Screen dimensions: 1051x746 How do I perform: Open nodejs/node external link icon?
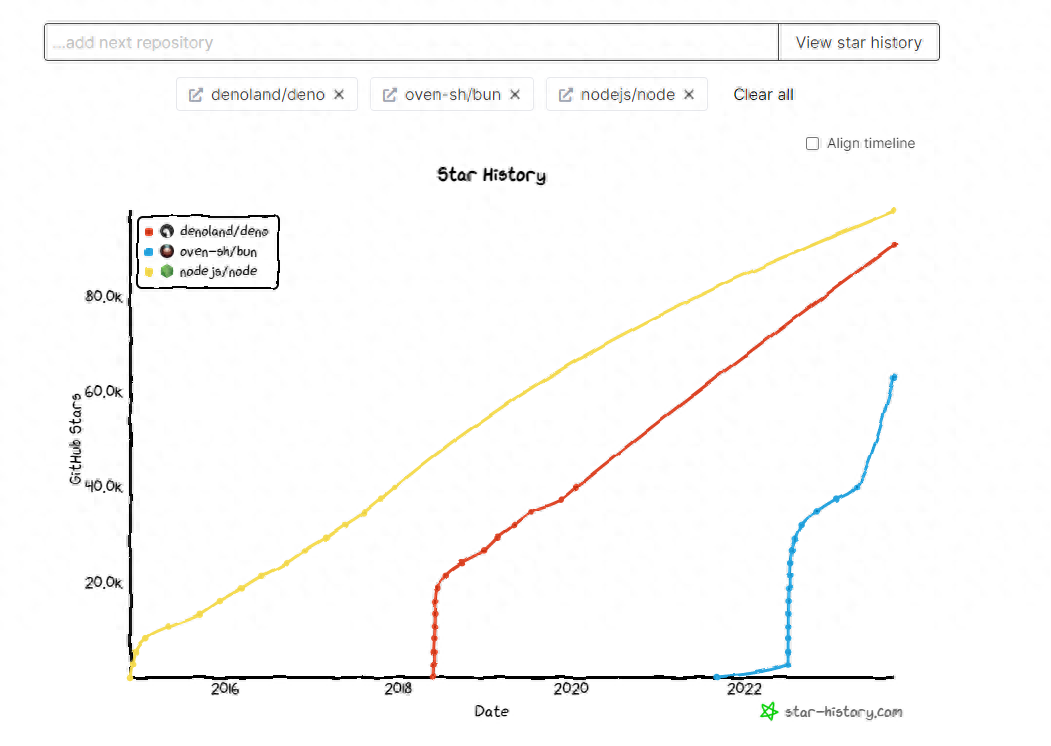(566, 95)
